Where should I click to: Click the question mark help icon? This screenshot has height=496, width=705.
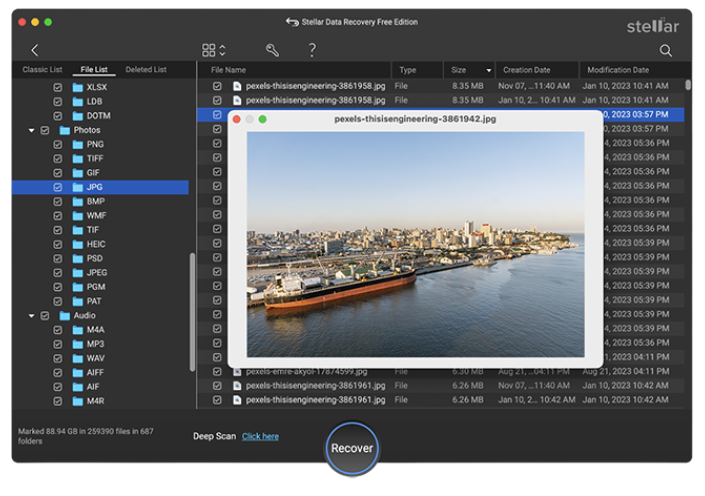tap(312, 50)
